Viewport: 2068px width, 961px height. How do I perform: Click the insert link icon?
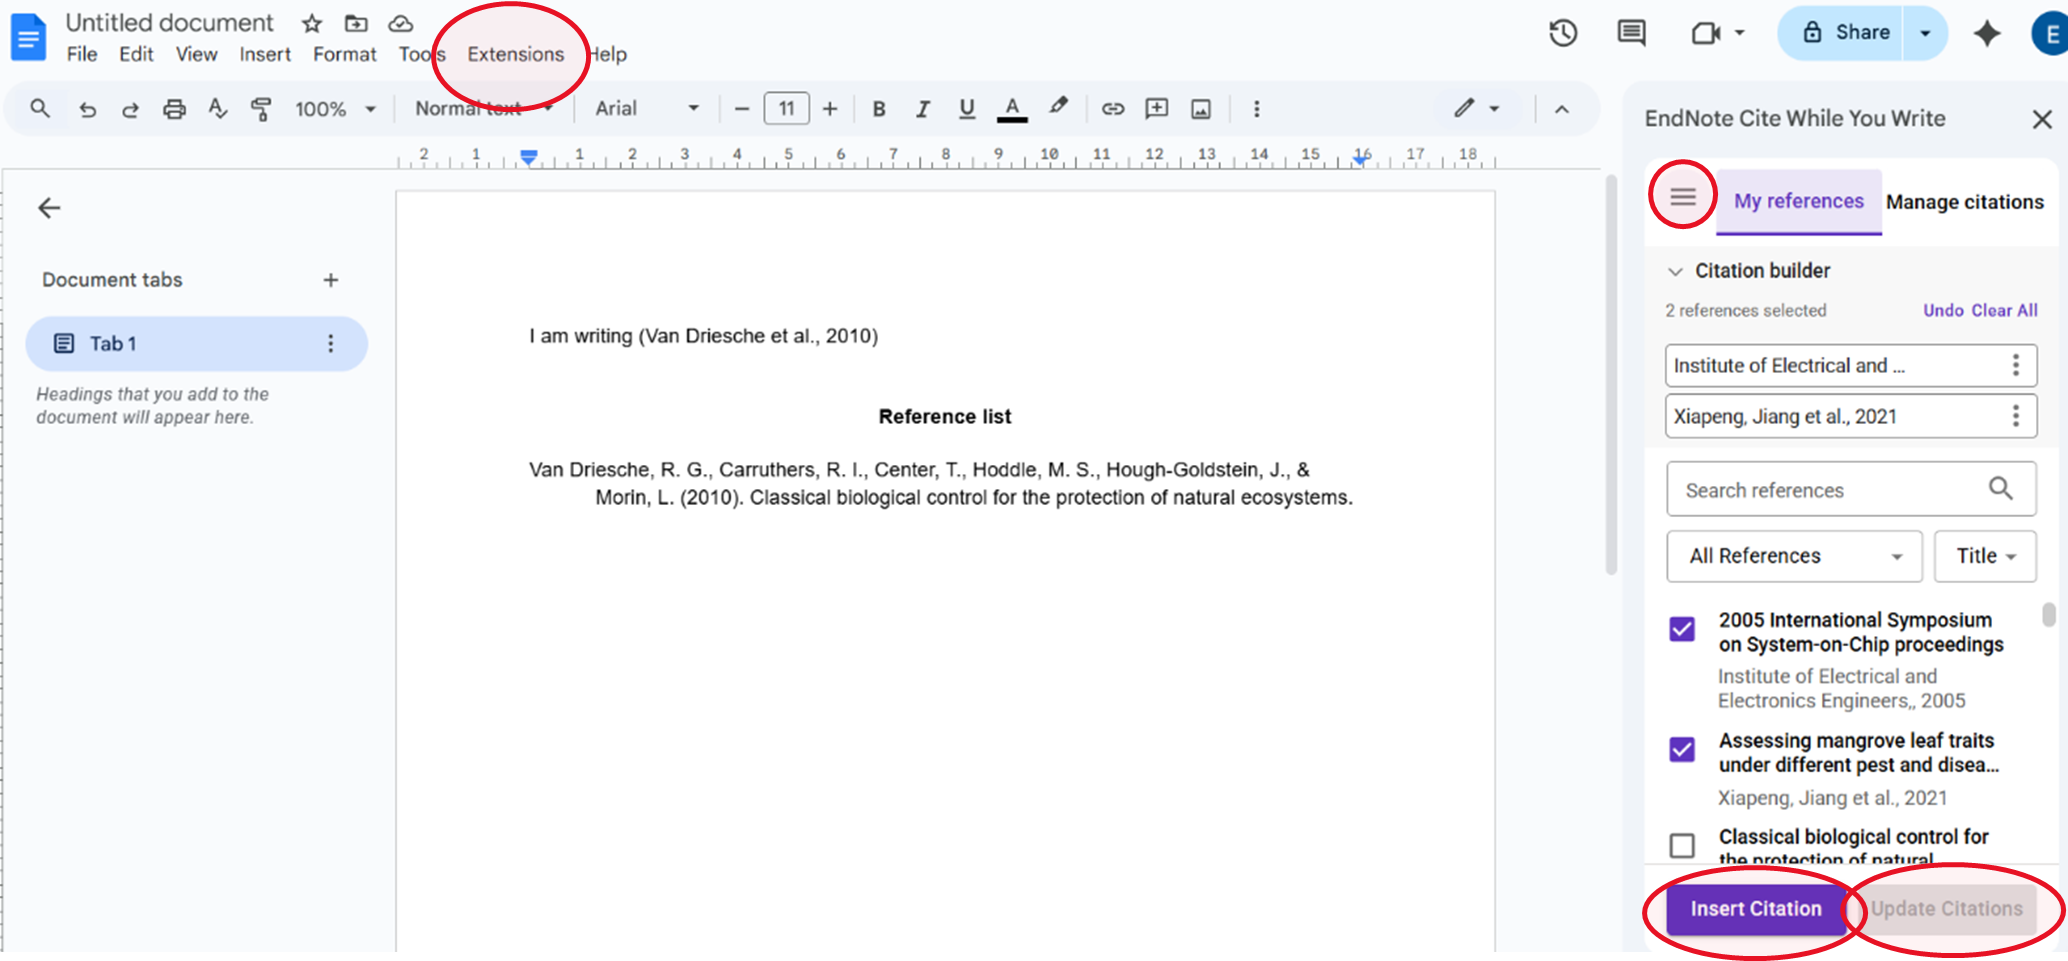pyautogui.click(x=1112, y=109)
